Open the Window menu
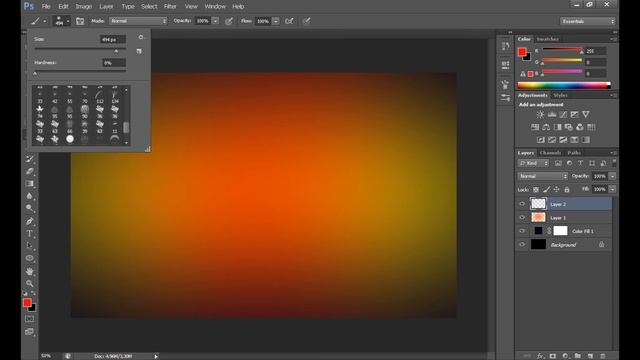Screen dimensions: 640x360 215,7
